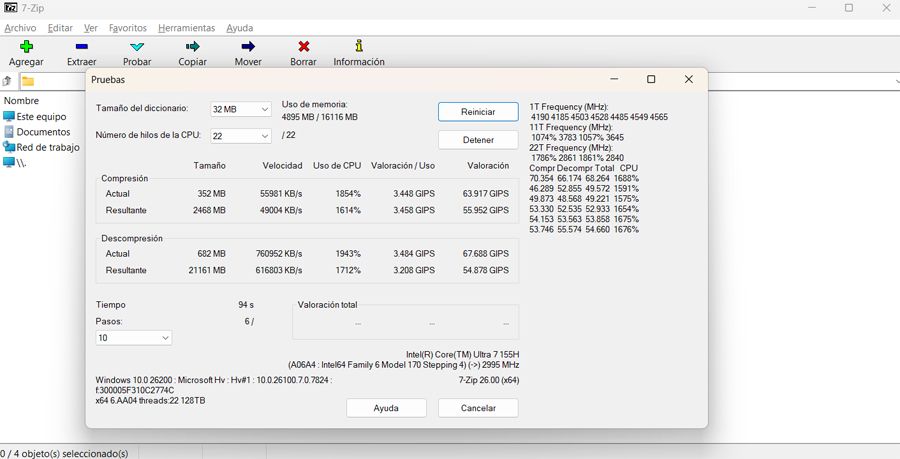Click the Copiar arrow icon
Image resolution: width=900 pixels, height=459 pixels.
pos(193,46)
